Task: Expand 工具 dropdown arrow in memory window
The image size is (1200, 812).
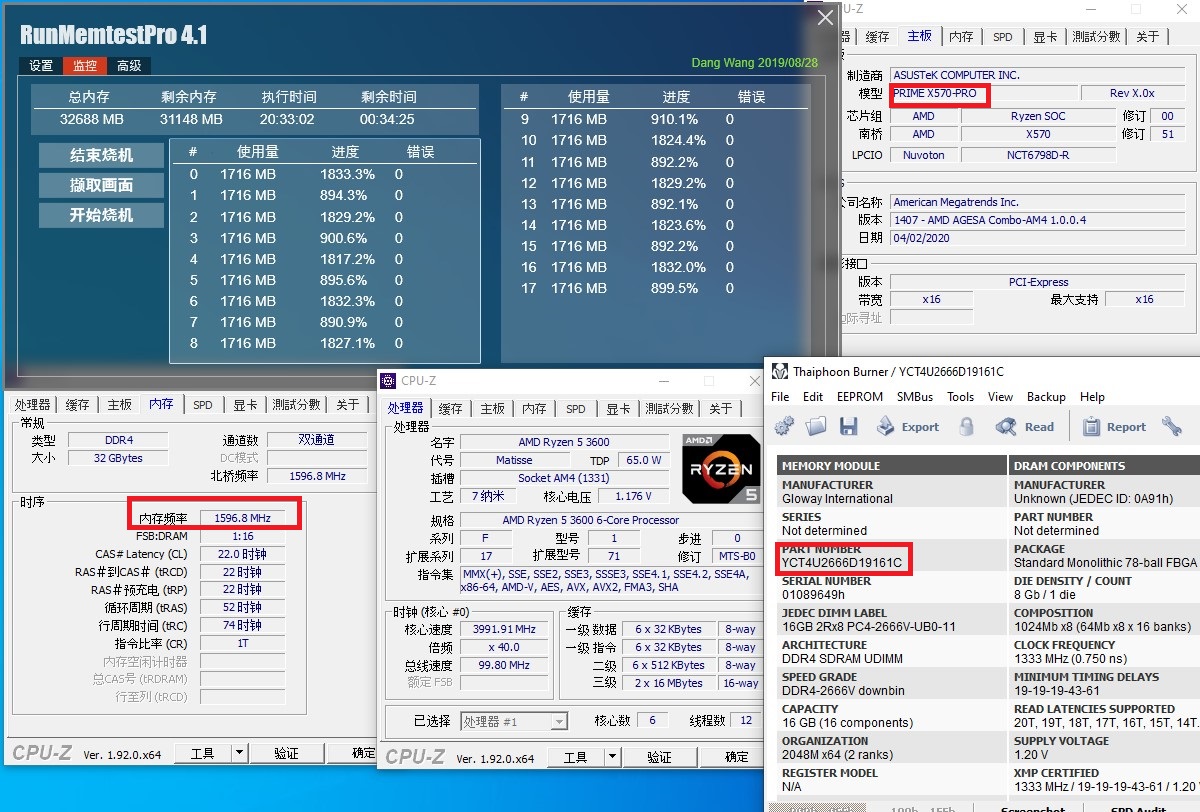Action: (x=239, y=753)
